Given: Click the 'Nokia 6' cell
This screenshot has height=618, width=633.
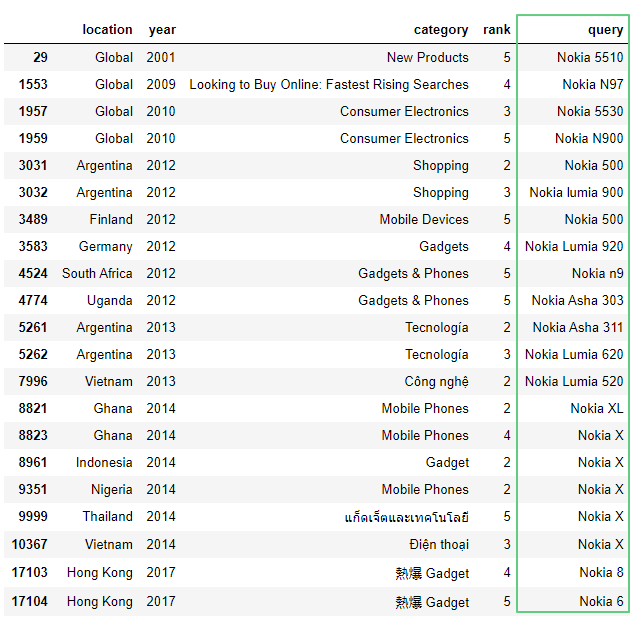Looking at the screenshot, I should [x=601, y=601].
